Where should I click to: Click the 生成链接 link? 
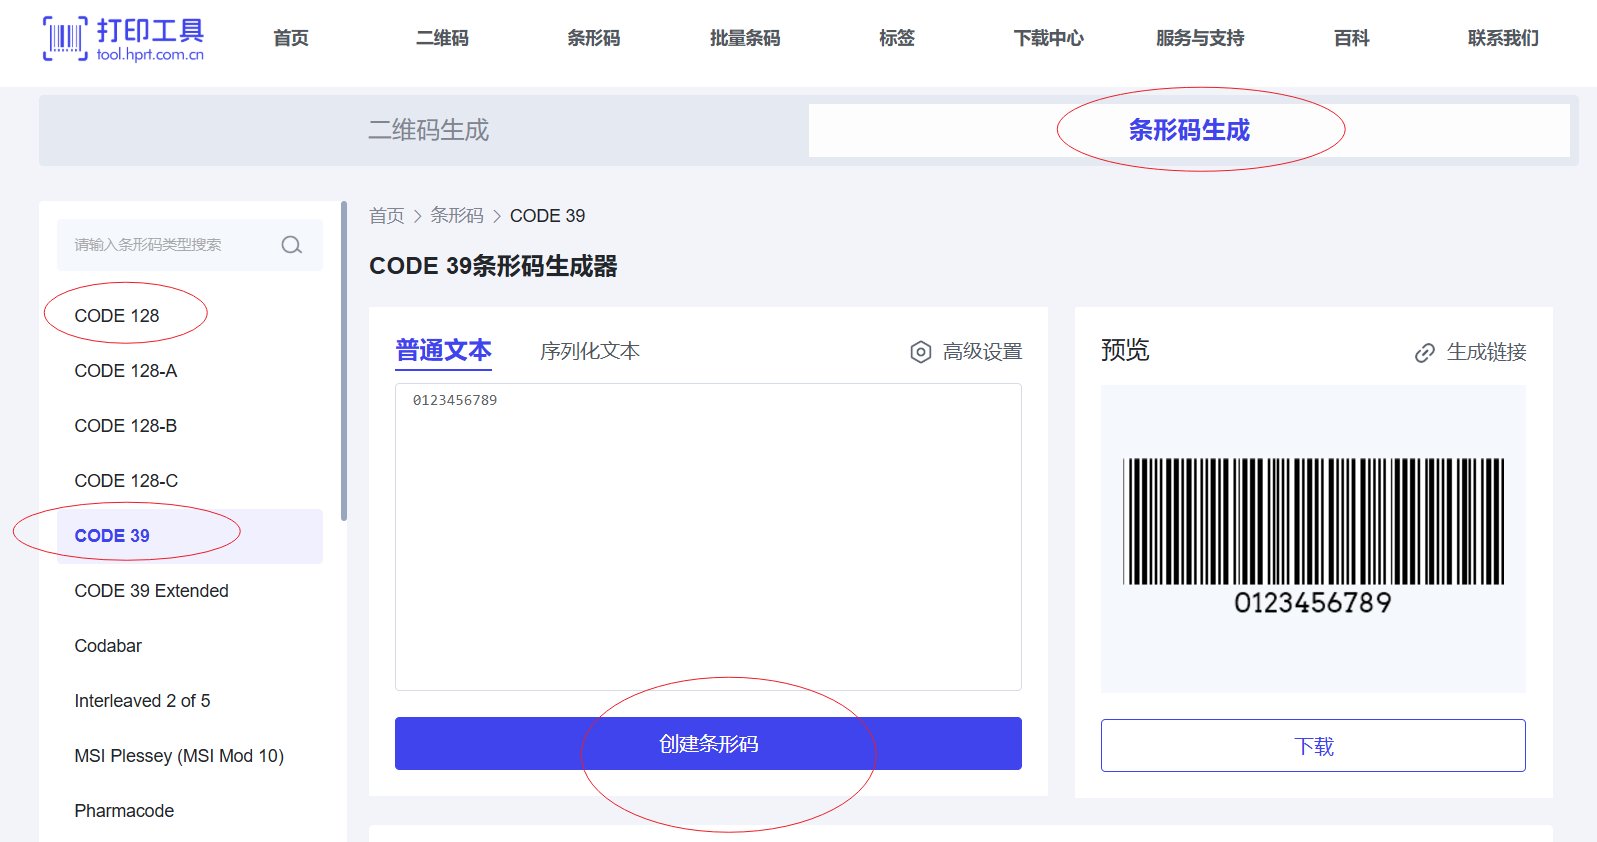pos(1471,352)
